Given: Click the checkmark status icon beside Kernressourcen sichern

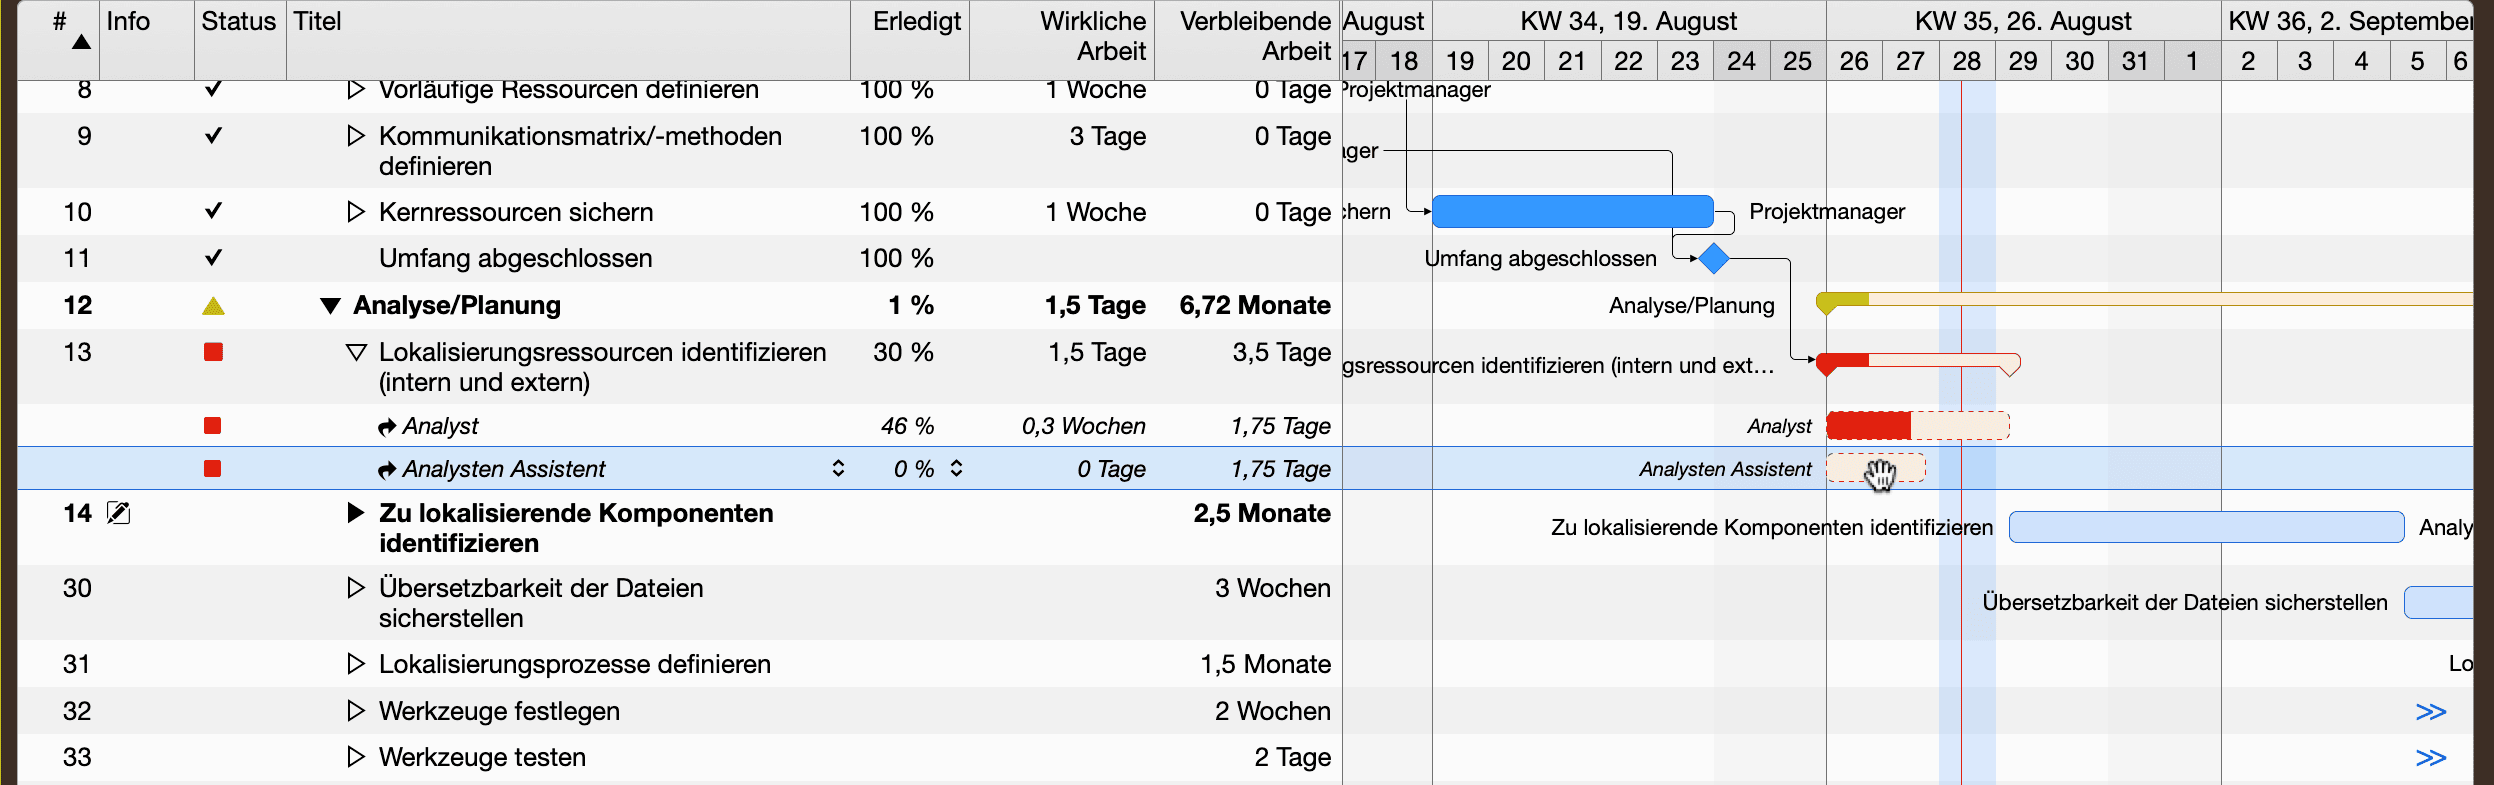Looking at the screenshot, I should pyautogui.click(x=213, y=212).
